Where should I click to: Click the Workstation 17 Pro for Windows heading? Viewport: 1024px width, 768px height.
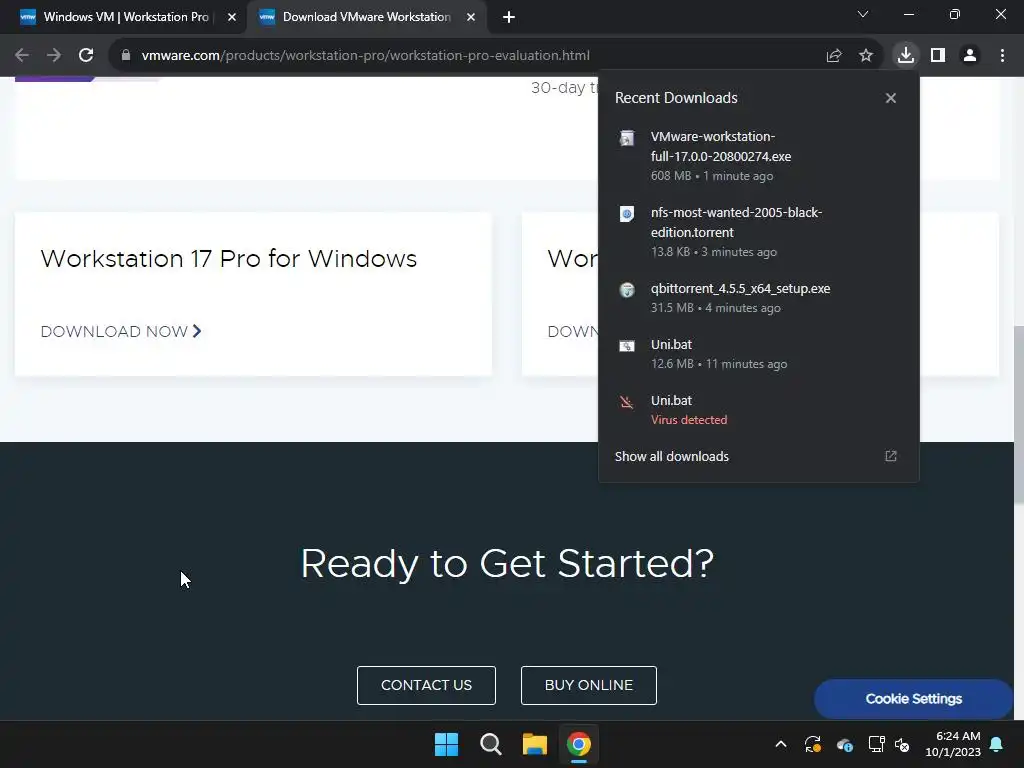pyautogui.click(x=229, y=259)
